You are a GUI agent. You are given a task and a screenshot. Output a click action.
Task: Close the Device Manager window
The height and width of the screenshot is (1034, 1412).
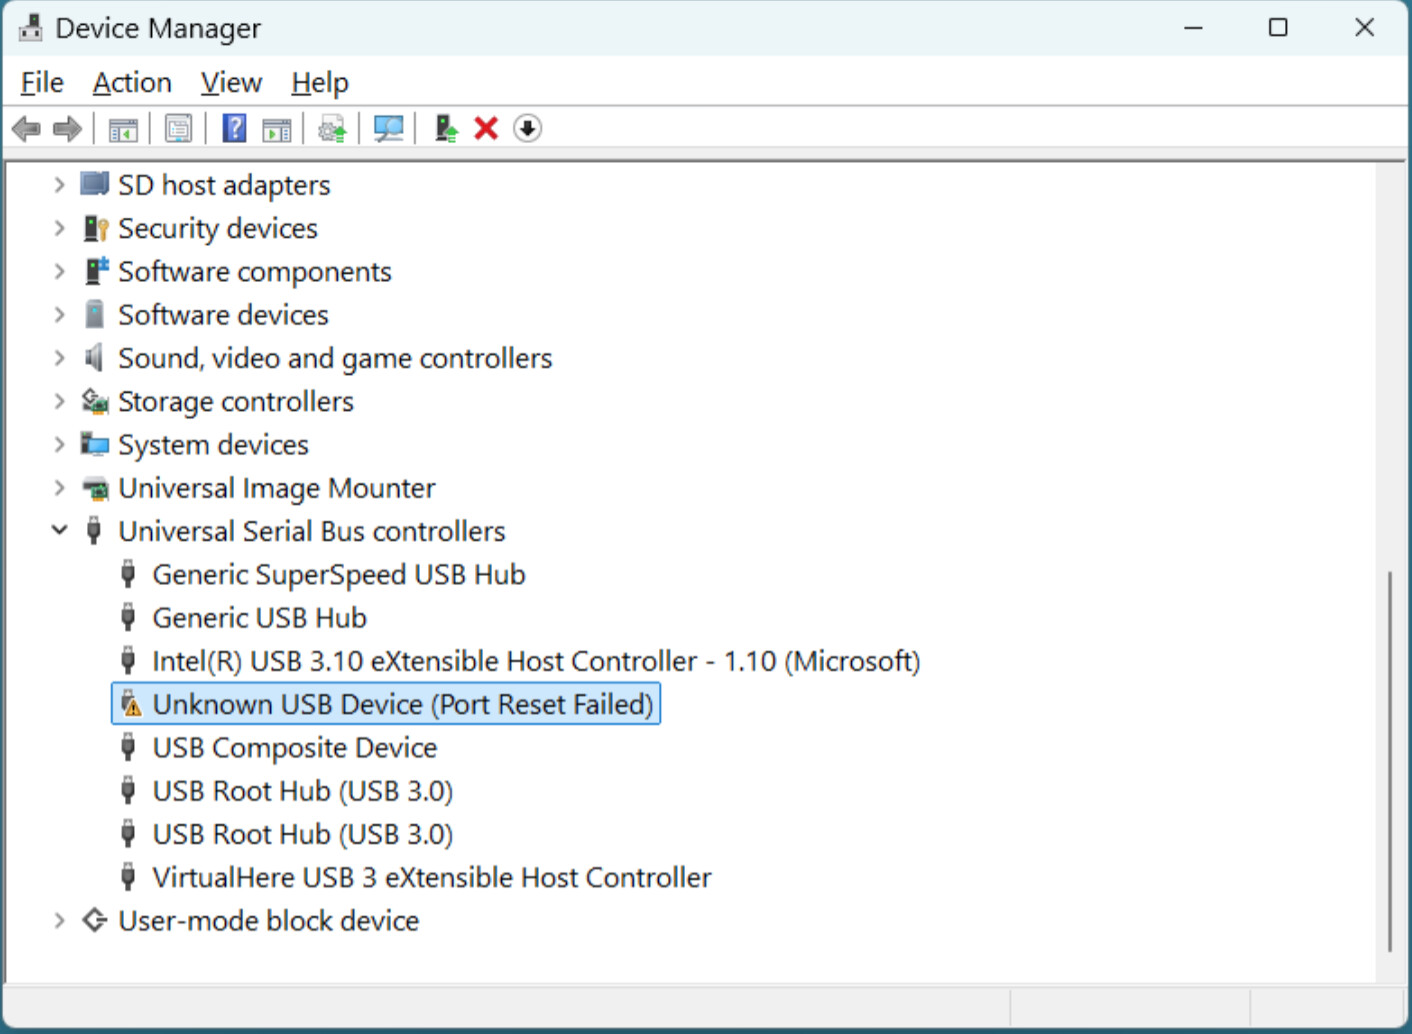pos(1364,28)
